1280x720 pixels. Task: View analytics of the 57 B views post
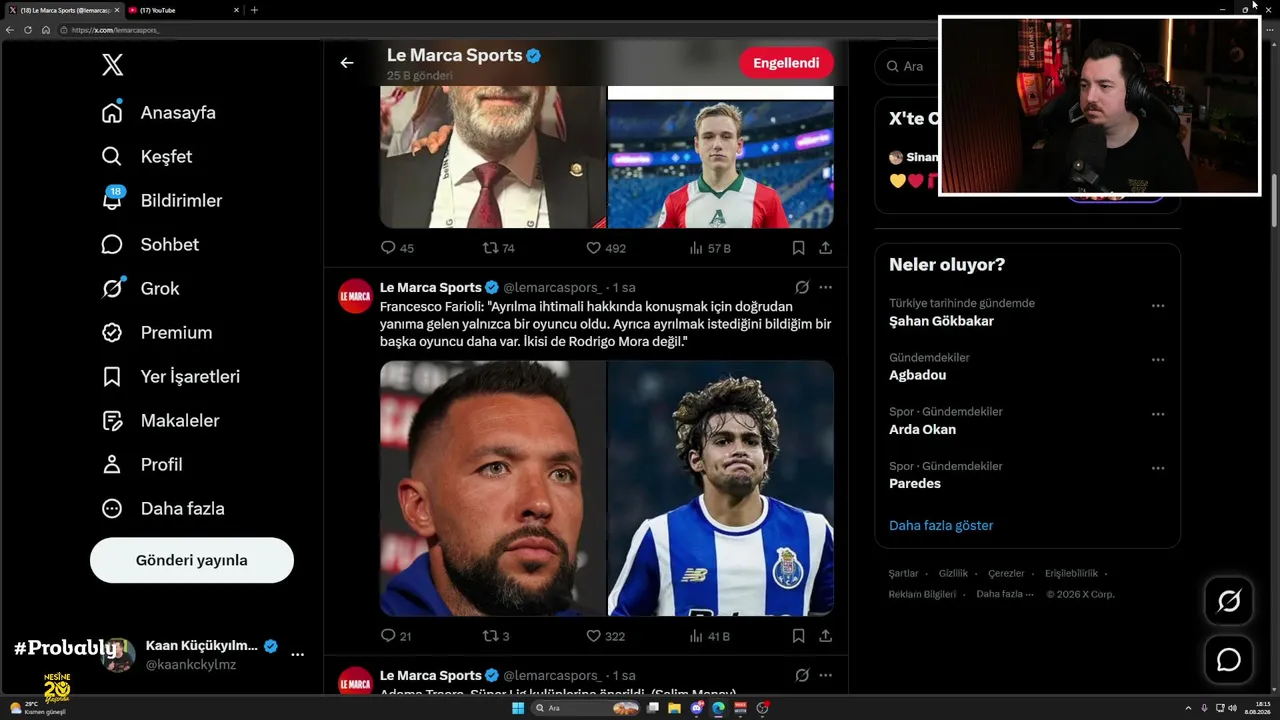tap(710, 248)
